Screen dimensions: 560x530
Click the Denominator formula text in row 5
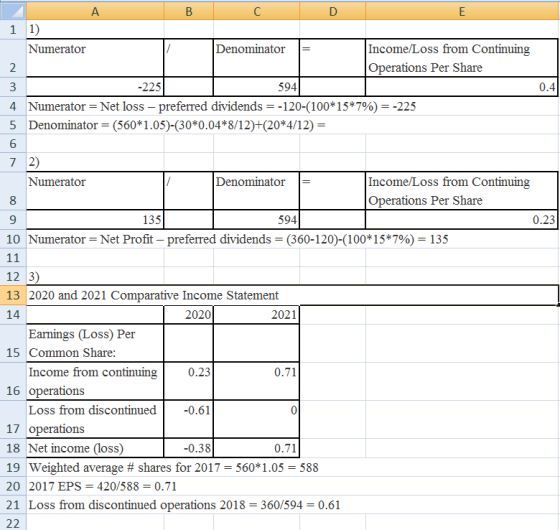(x=177, y=125)
